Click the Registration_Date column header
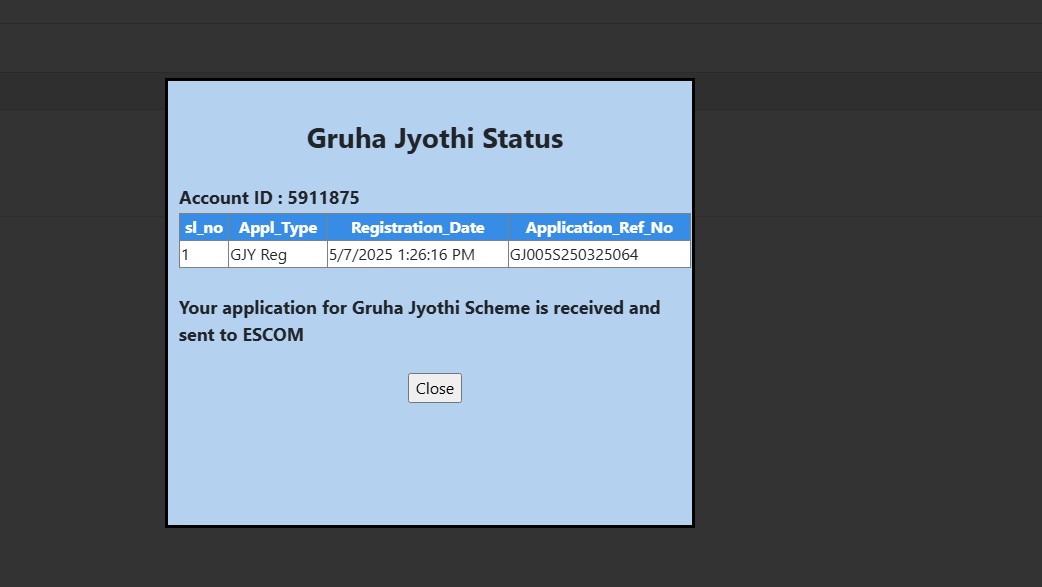The height and width of the screenshot is (587, 1042). click(x=418, y=227)
